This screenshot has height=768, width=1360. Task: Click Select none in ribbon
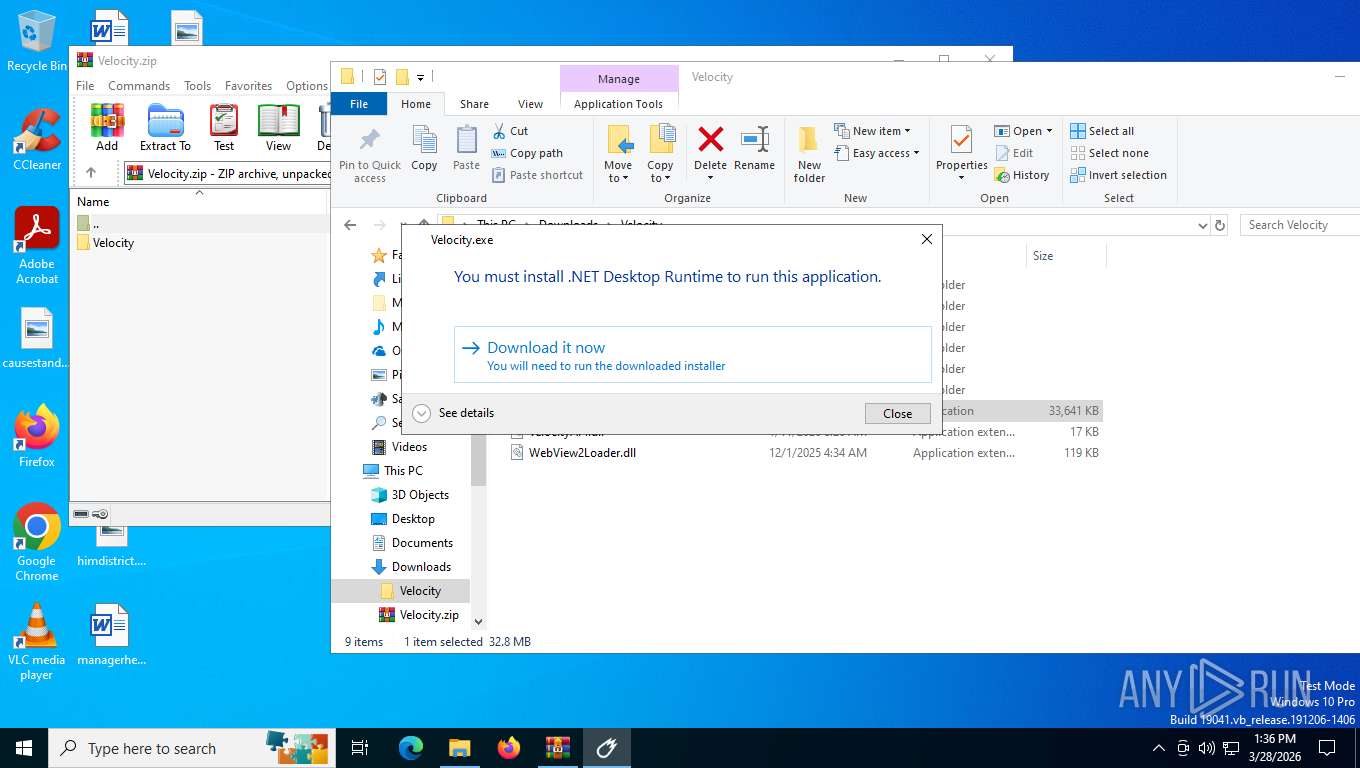tap(1109, 153)
